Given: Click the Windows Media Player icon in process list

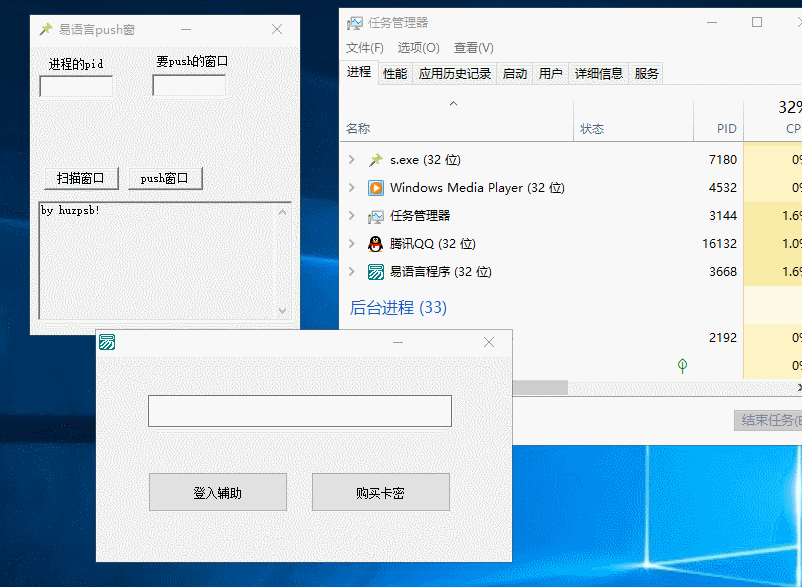Looking at the screenshot, I should point(376,188).
